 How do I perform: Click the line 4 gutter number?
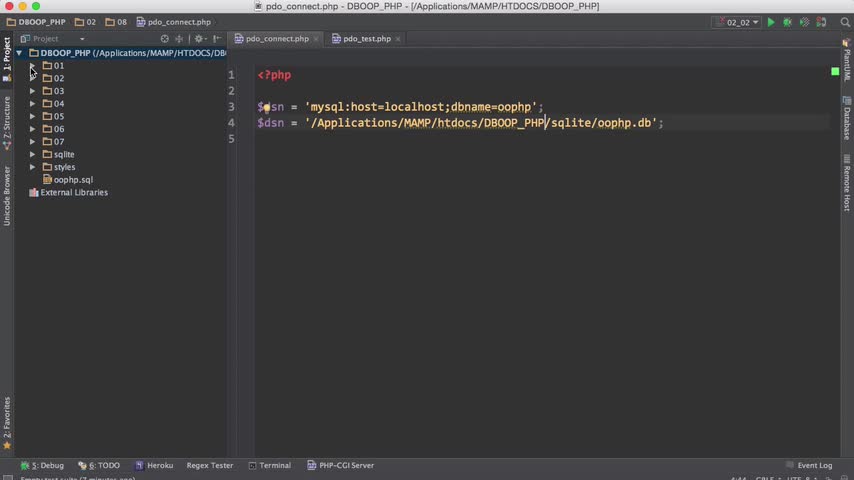231,123
